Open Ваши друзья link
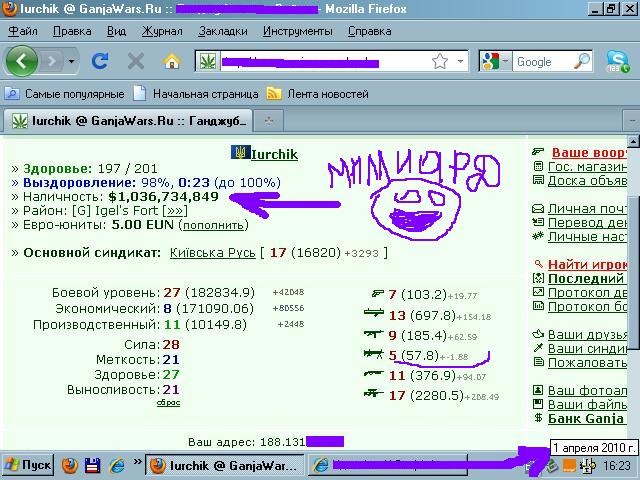 (x=587, y=335)
